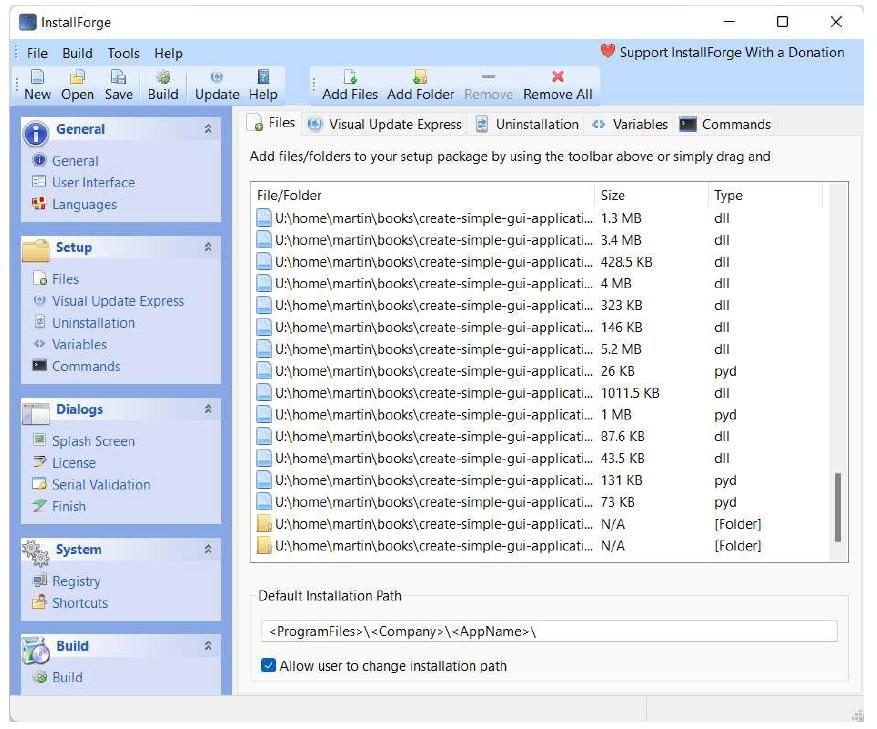The width and height of the screenshot is (877, 729).
Task: Open toolbar Help icon
Action: tap(263, 78)
